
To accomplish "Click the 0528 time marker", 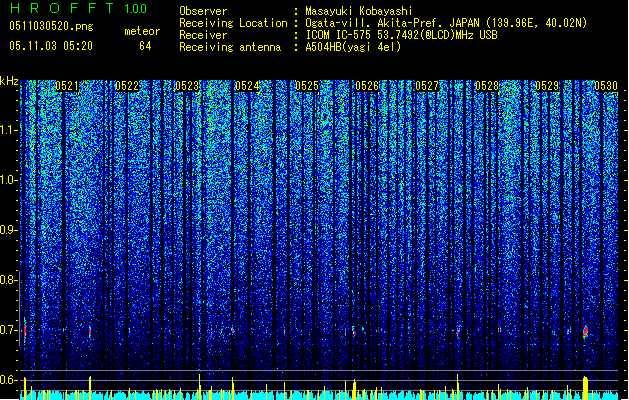I will (487, 86).
